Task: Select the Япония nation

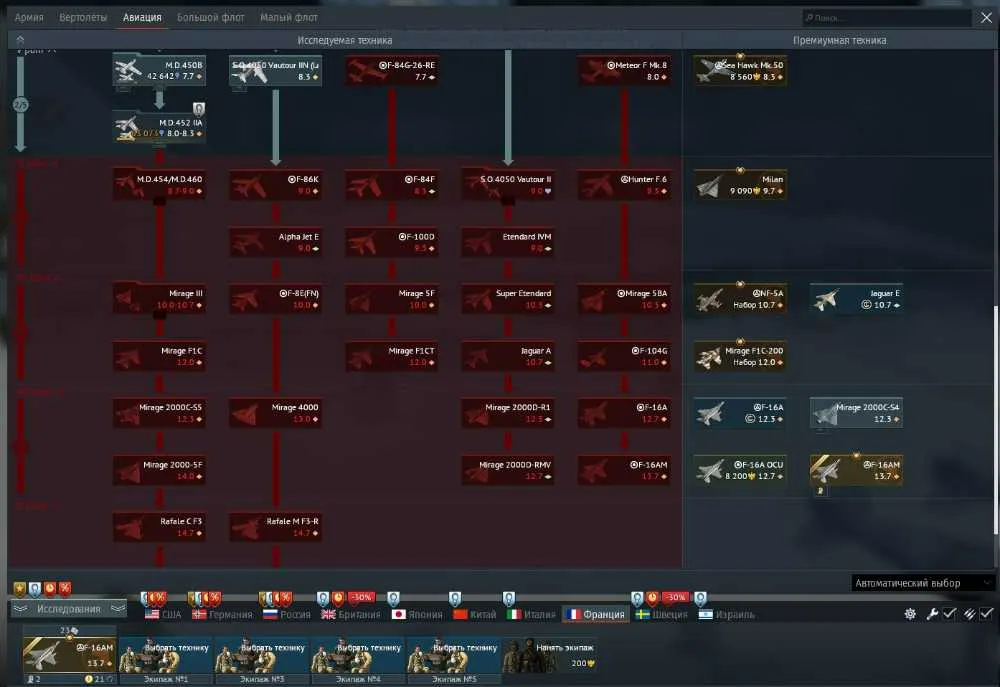Action: [x=417, y=614]
